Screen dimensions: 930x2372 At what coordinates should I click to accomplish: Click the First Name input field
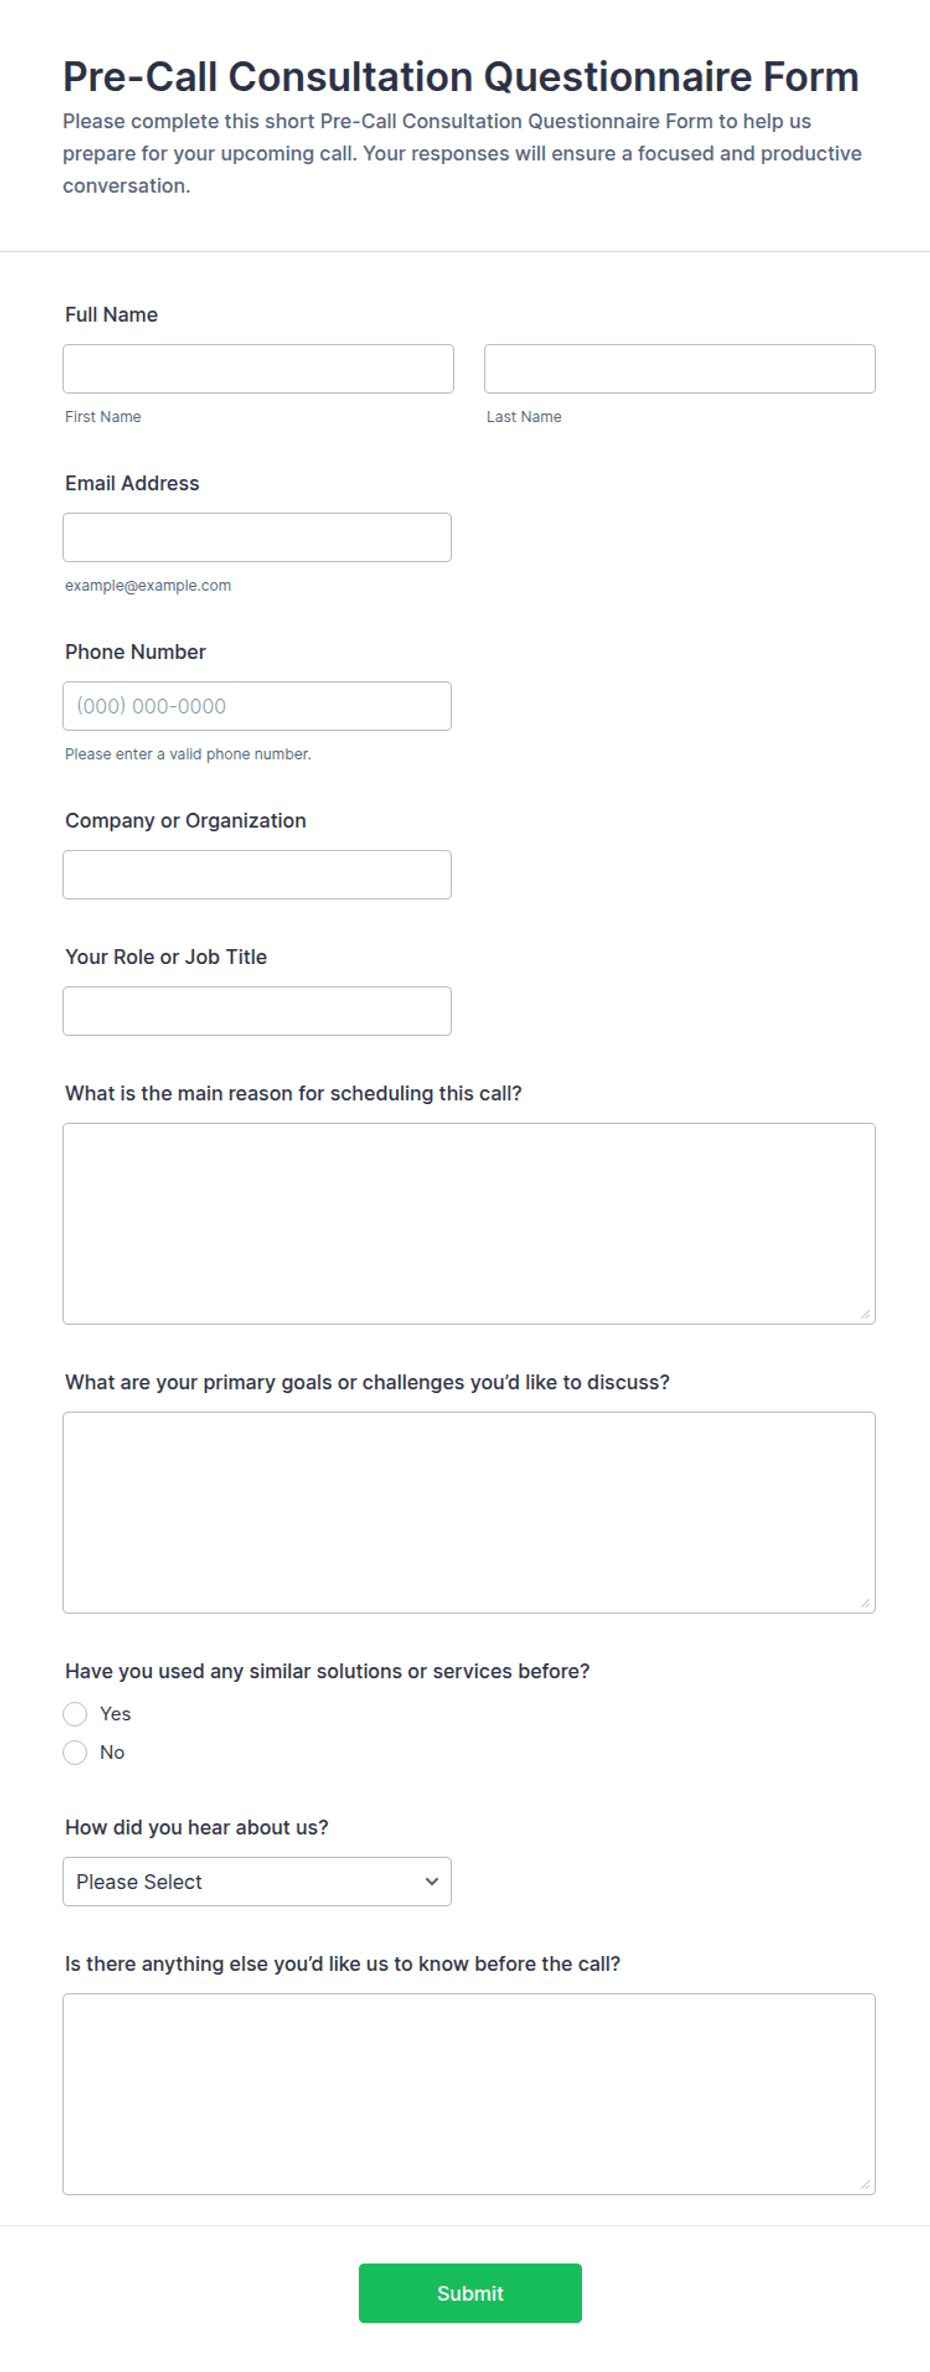tap(258, 369)
